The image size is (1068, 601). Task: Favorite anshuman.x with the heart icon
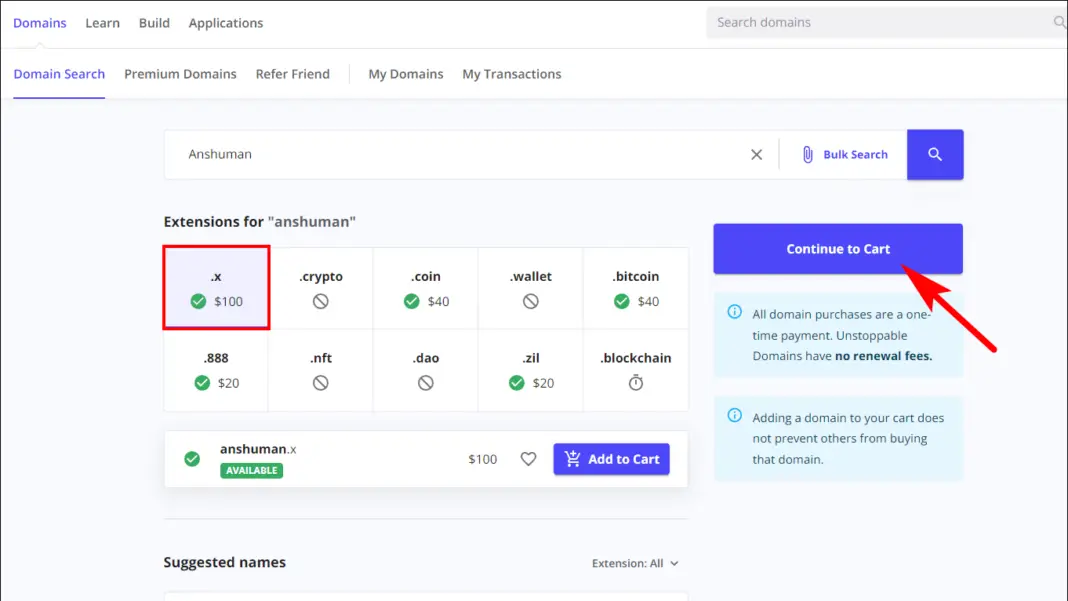point(528,459)
